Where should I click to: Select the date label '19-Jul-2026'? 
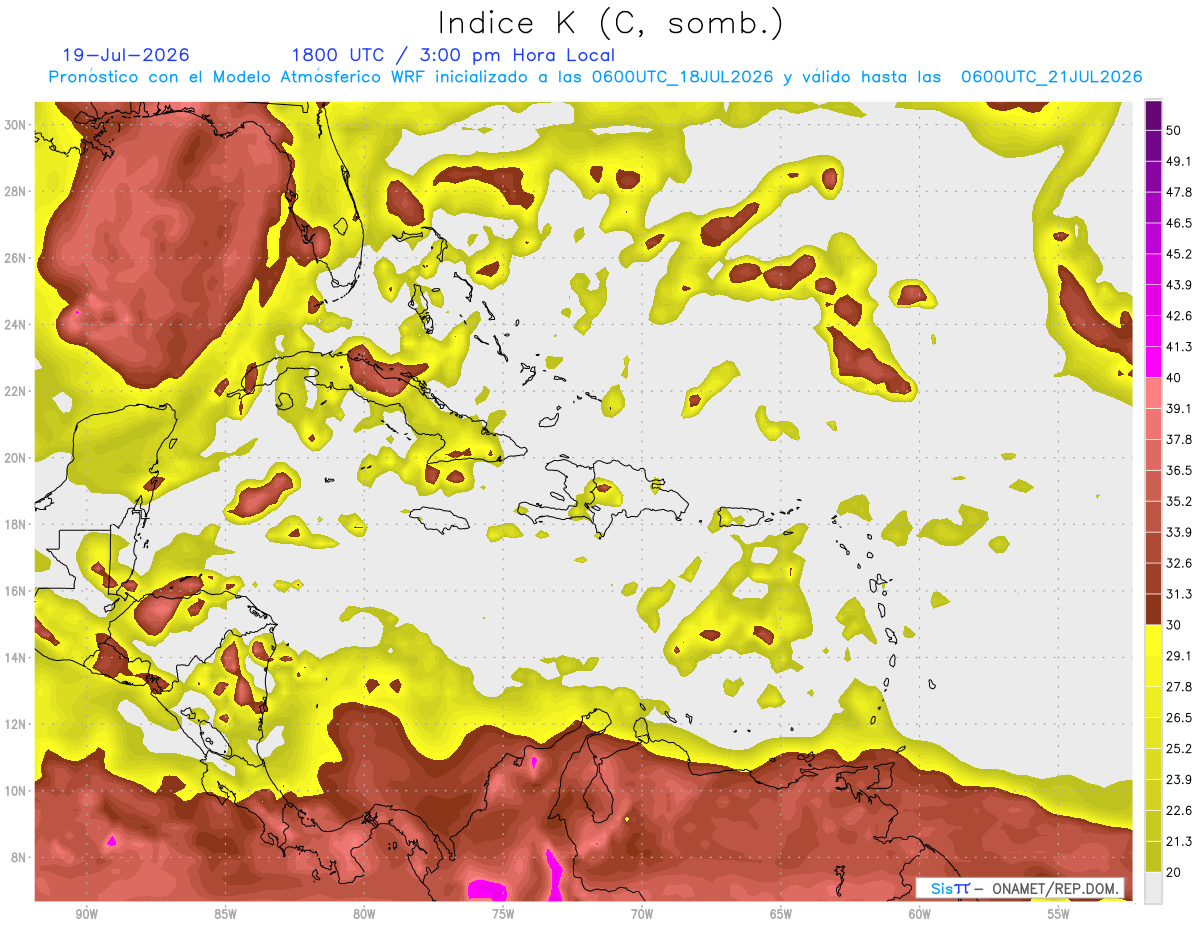tap(125, 55)
